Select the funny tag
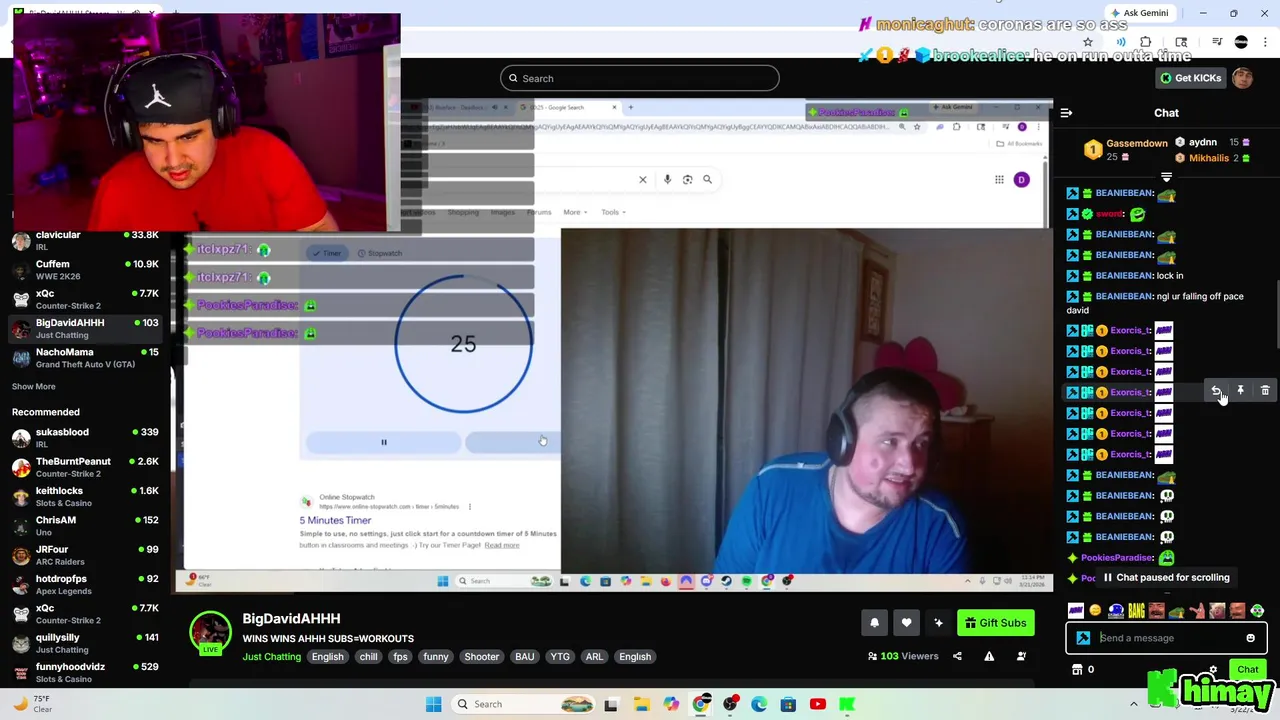The height and width of the screenshot is (720, 1280). click(435, 657)
